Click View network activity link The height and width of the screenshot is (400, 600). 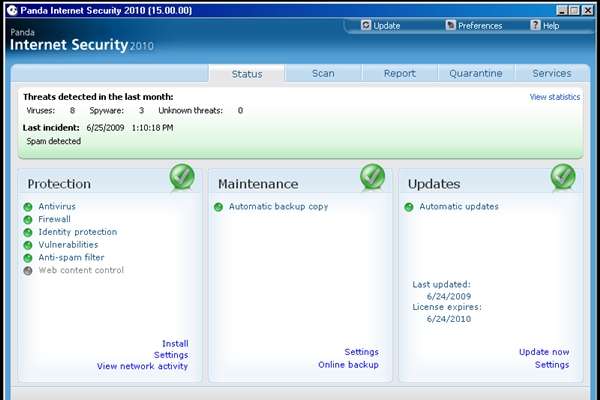[x=142, y=366]
